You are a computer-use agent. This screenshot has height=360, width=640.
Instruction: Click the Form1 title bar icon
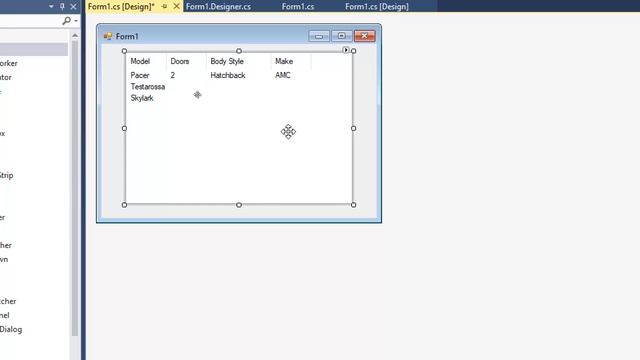pos(108,36)
